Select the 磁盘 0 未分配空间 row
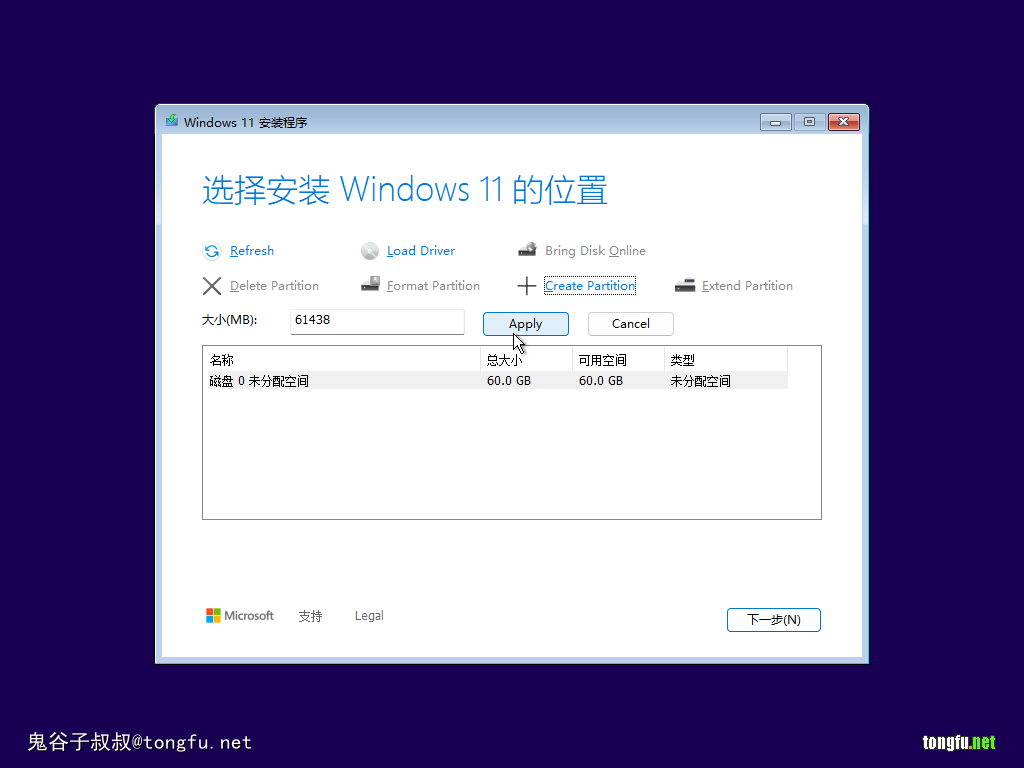The image size is (1024, 768). point(498,381)
